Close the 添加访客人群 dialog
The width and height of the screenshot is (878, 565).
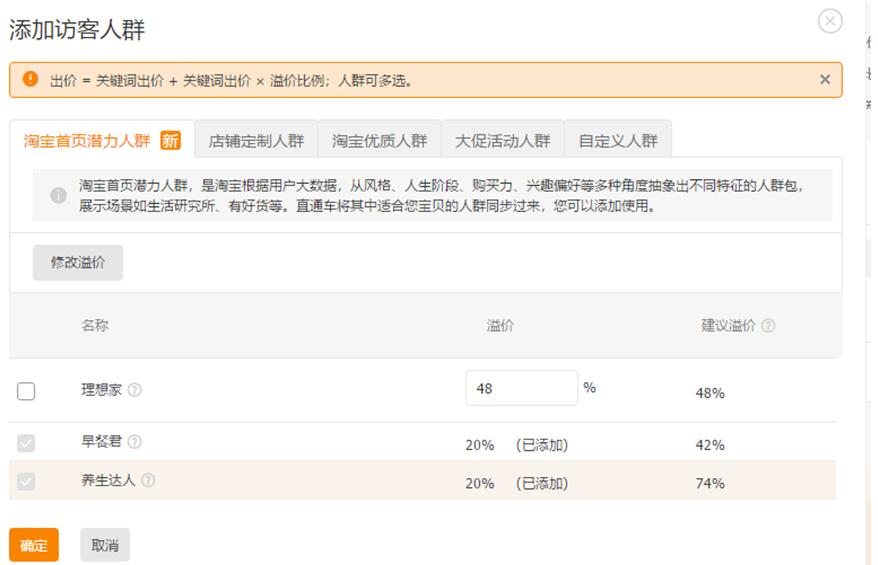[830, 21]
